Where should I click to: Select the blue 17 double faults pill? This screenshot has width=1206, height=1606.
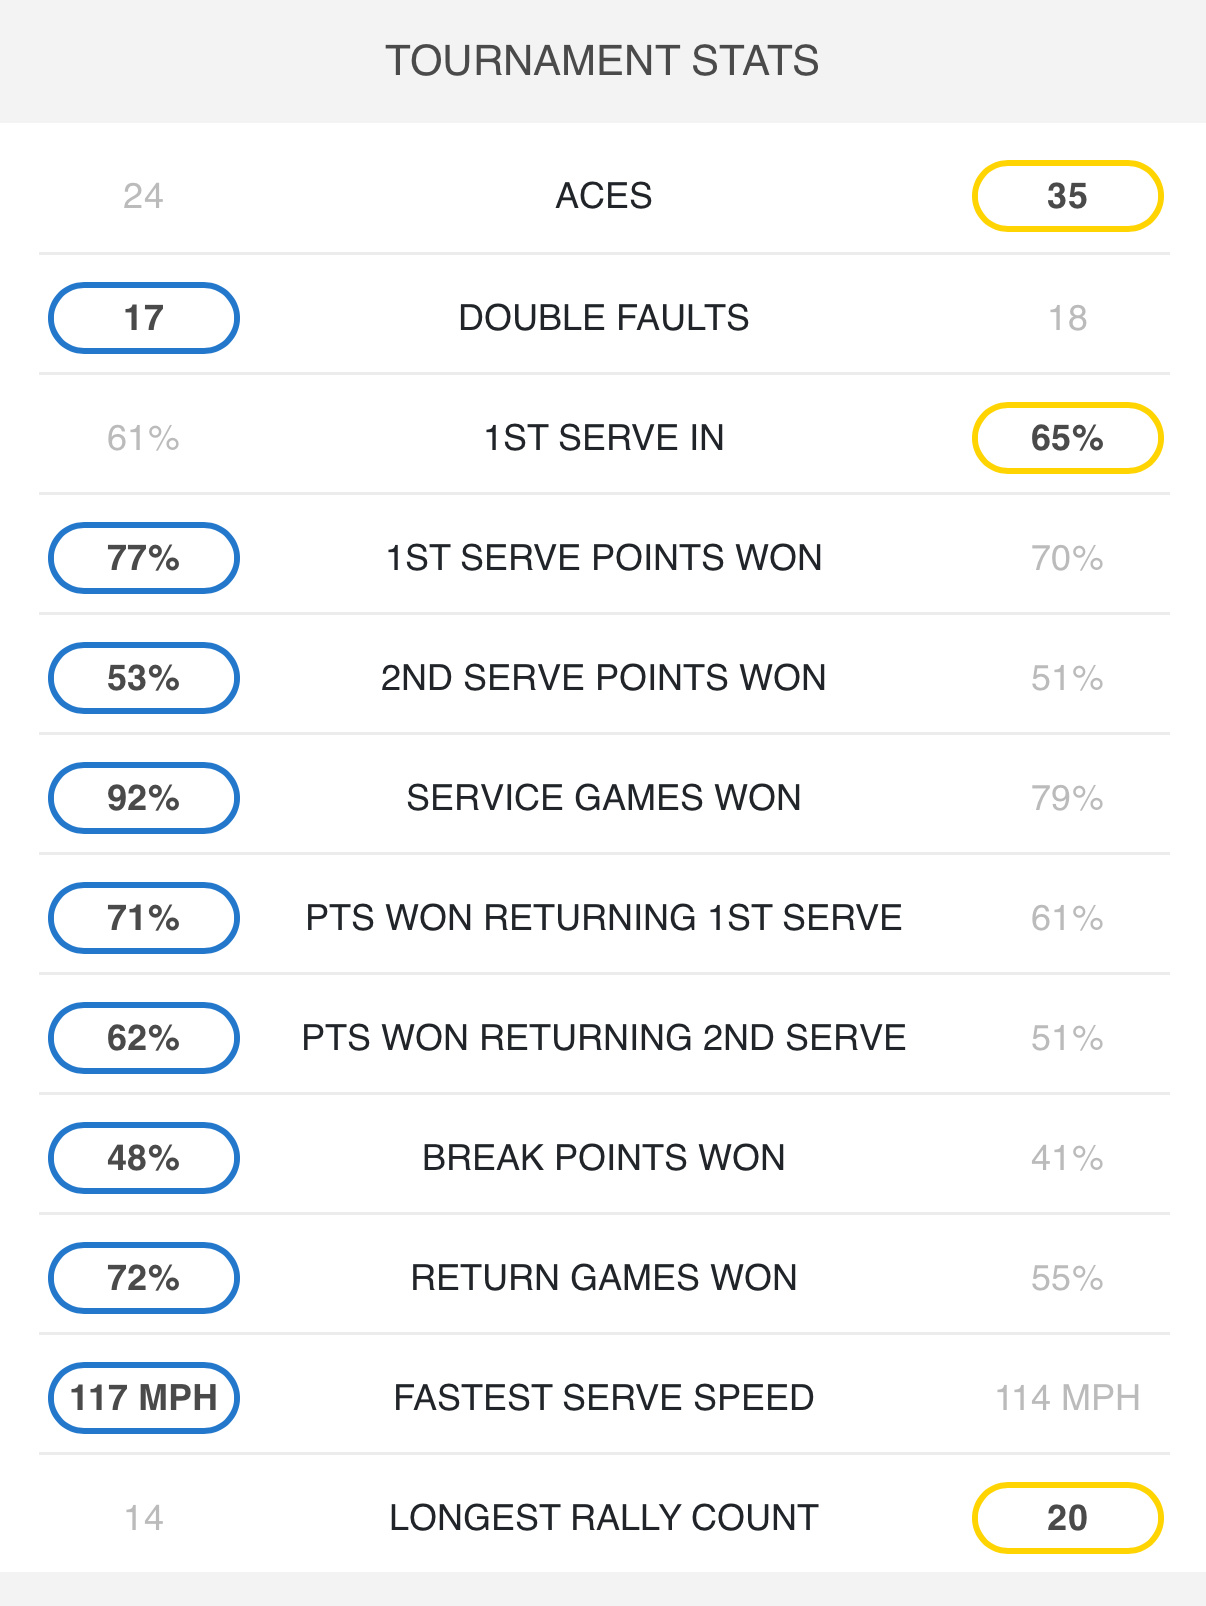tap(143, 318)
